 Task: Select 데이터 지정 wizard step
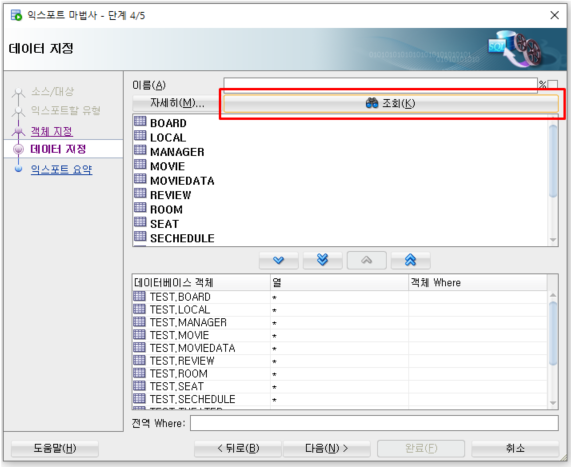(58, 149)
